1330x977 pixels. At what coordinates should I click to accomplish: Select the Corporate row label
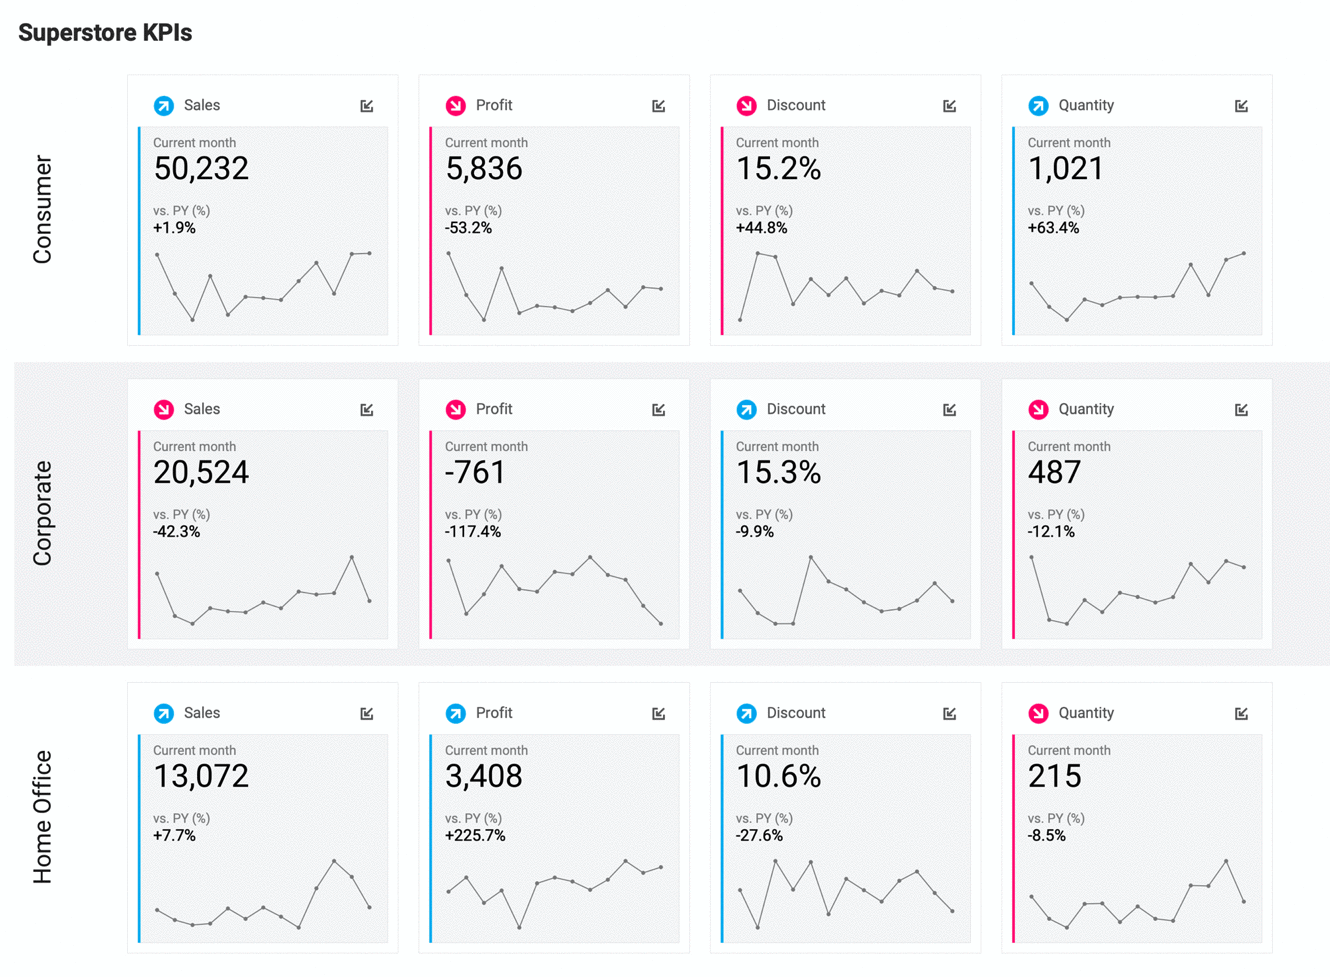tap(42, 512)
